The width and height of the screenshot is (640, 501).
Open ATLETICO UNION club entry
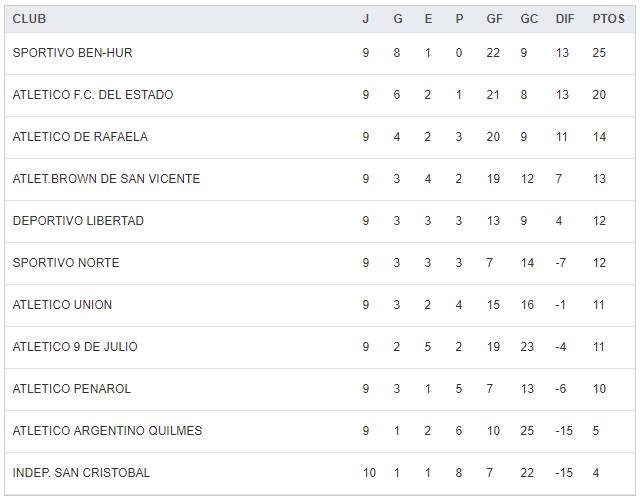click(62, 305)
